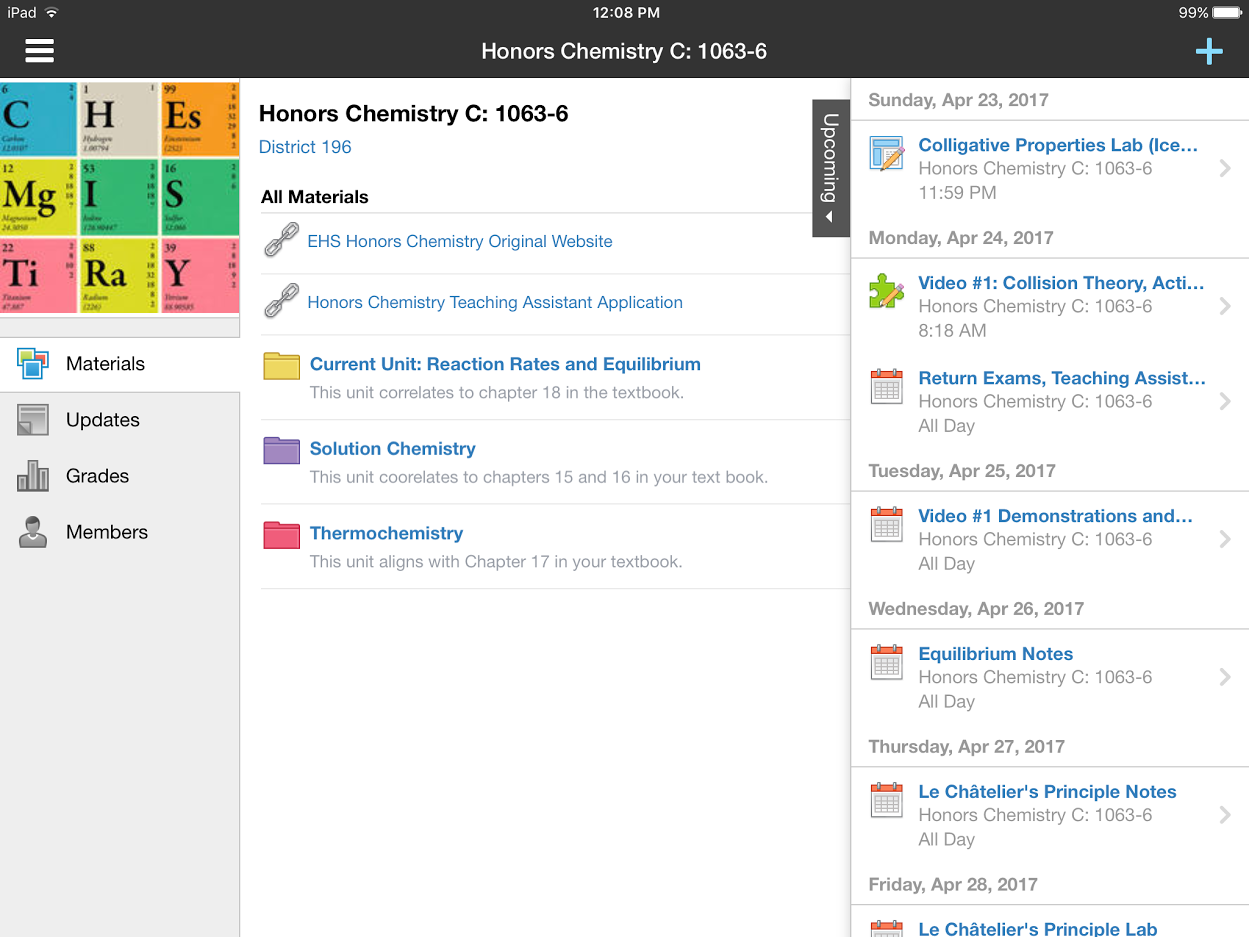Expand Colligative Properties Lab chevron arrow
This screenshot has width=1249, height=937.
pyautogui.click(x=1225, y=168)
